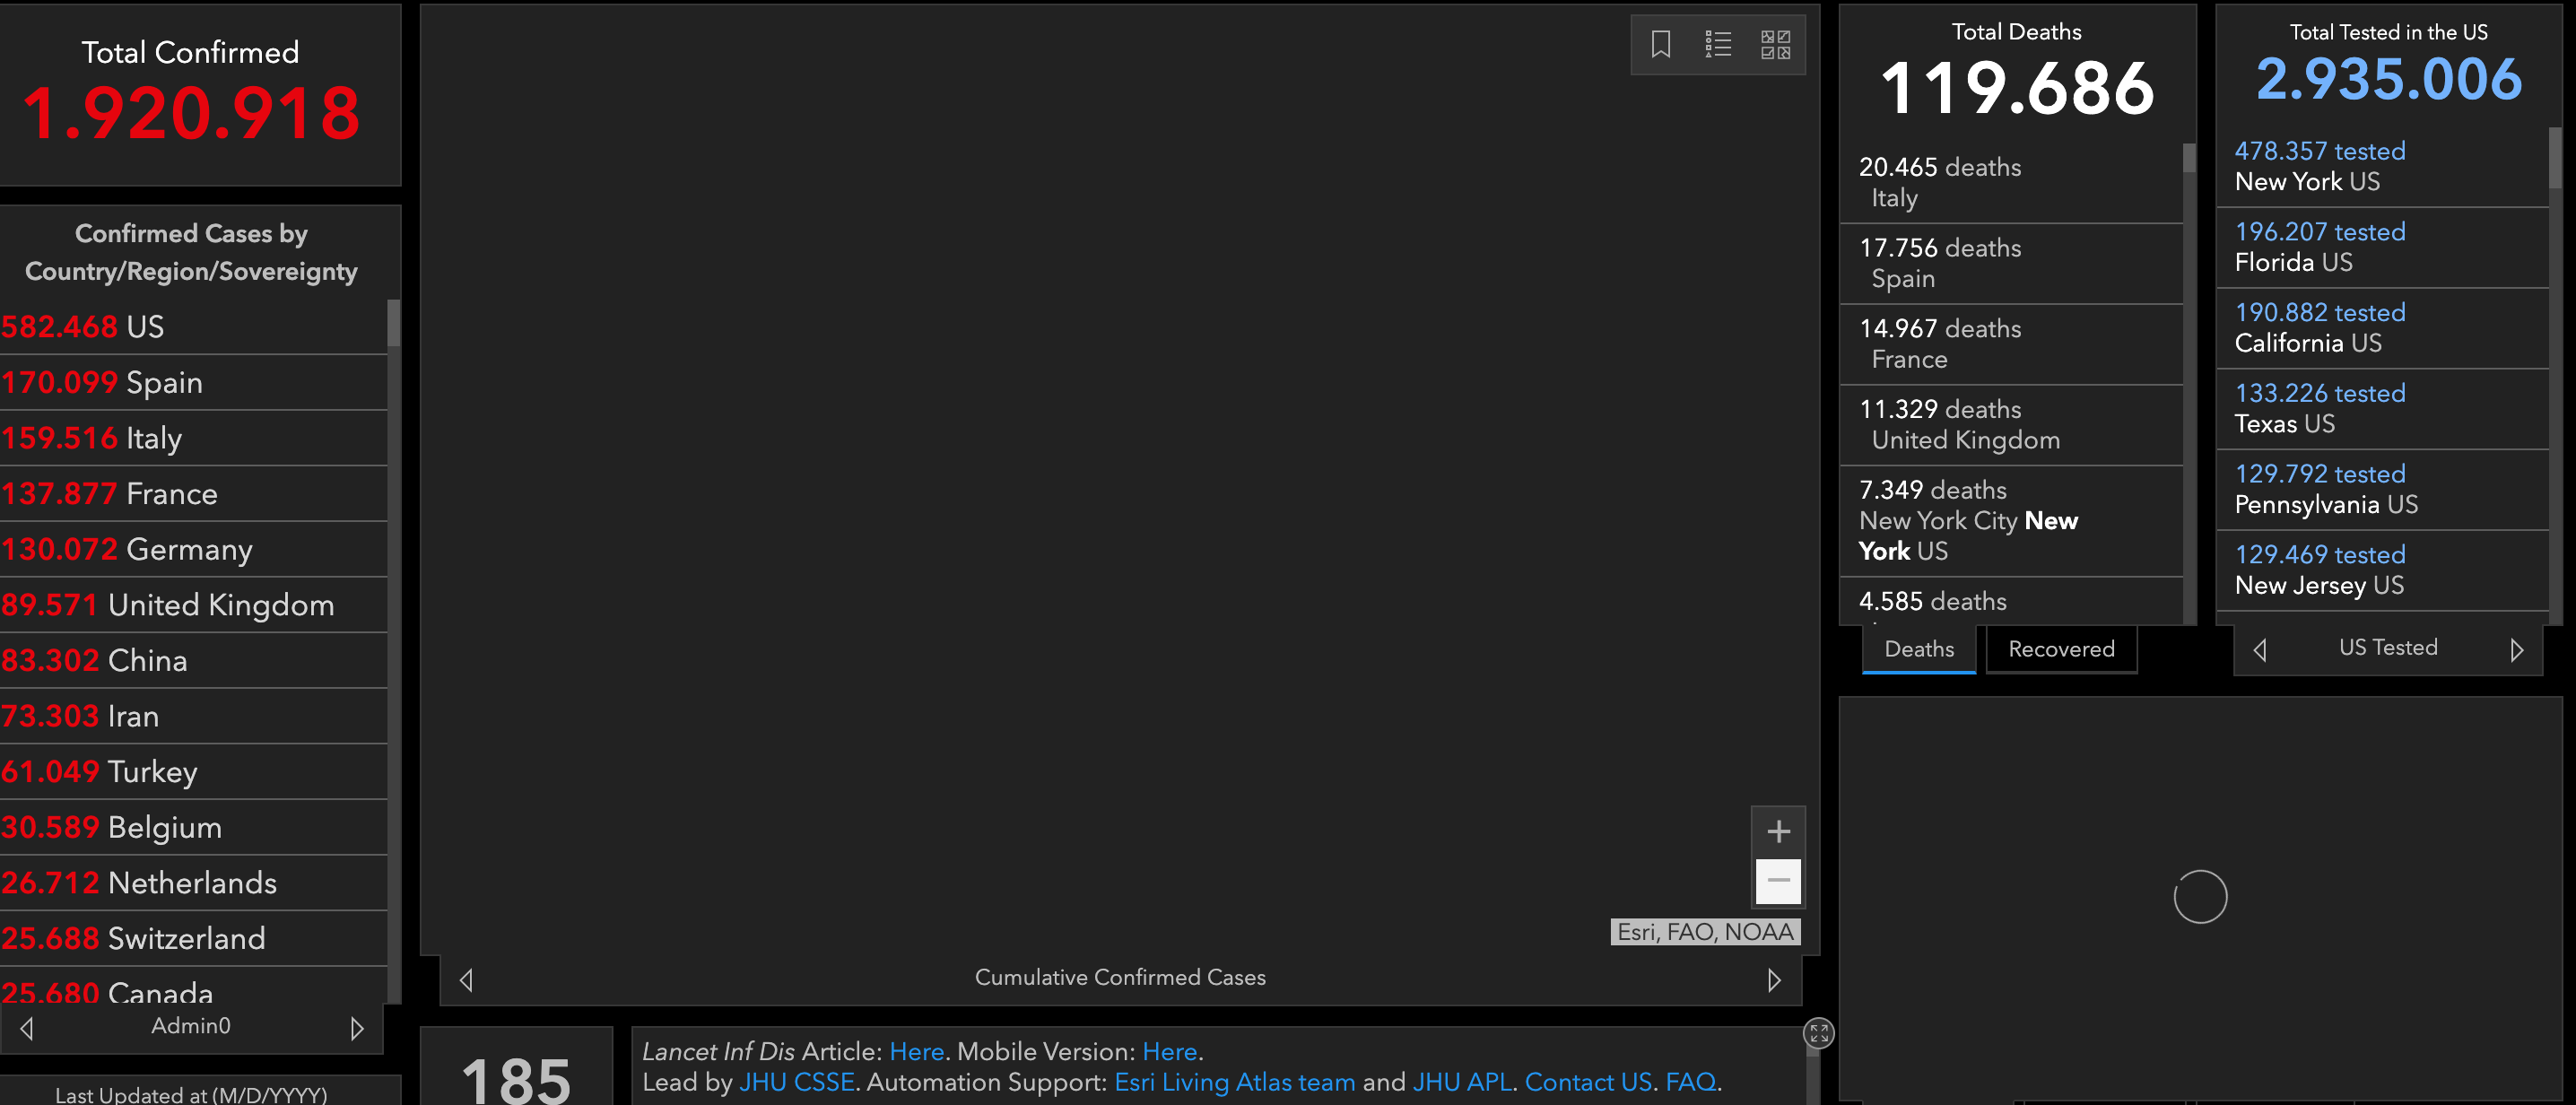Open the Esri Living Atlas team link
2576x1105 pixels.
[1234, 1082]
